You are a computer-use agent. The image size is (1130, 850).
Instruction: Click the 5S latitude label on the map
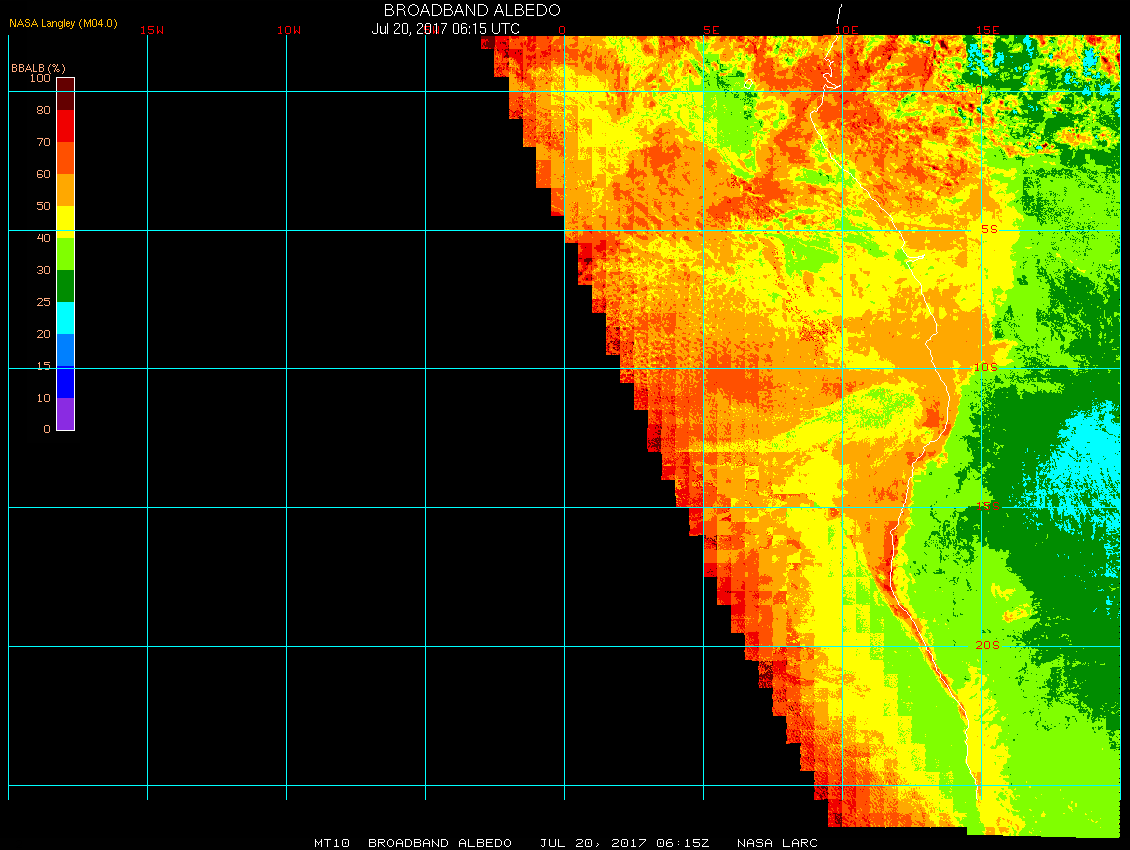point(988,229)
